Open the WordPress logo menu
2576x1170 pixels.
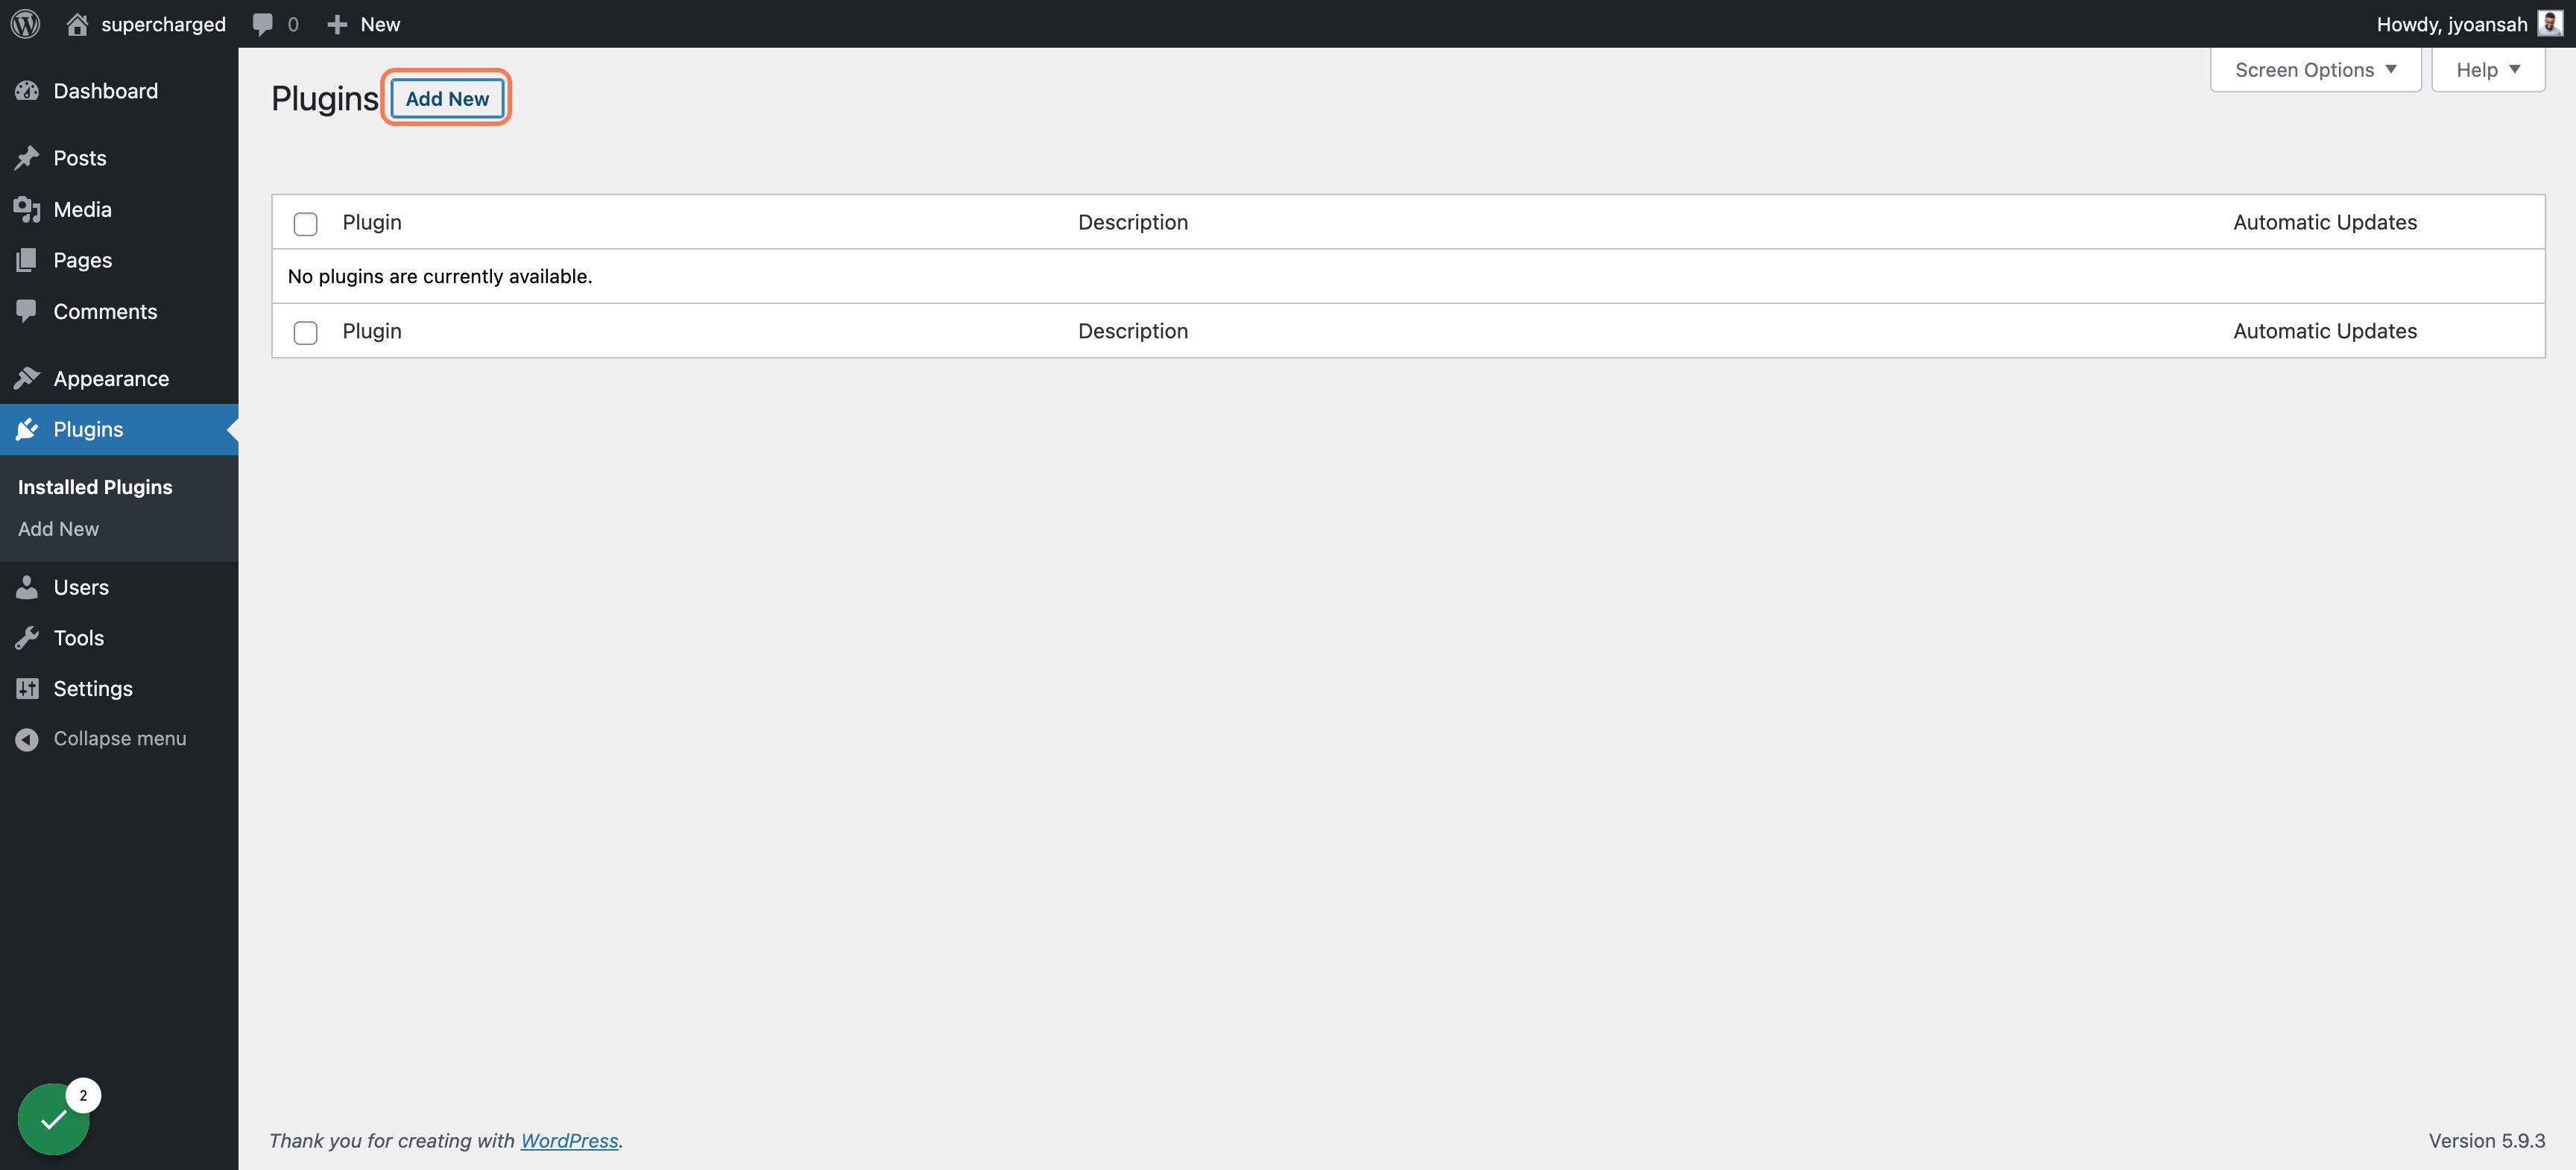click(25, 23)
